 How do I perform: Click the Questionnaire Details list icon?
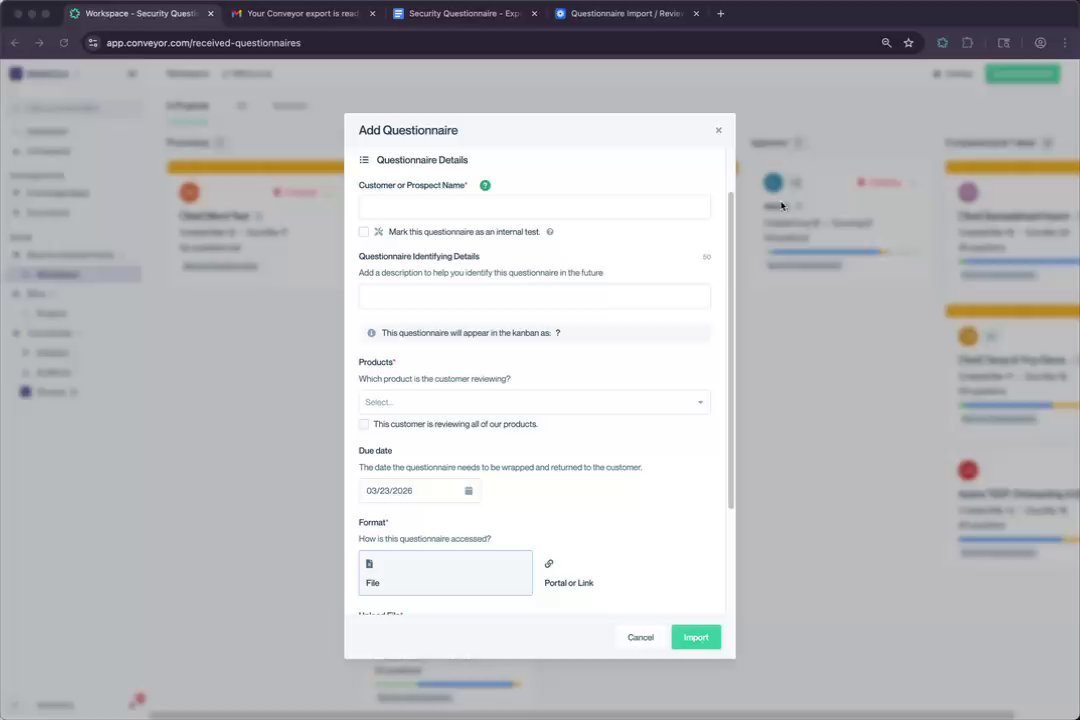[364, 160]
